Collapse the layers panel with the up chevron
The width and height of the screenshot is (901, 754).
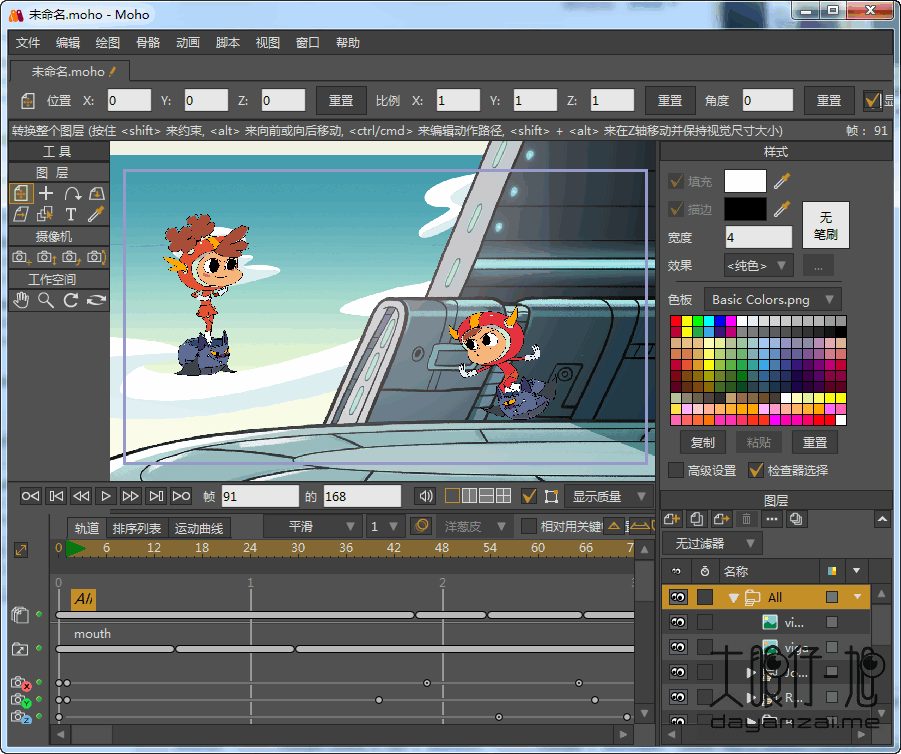(882, 520)
